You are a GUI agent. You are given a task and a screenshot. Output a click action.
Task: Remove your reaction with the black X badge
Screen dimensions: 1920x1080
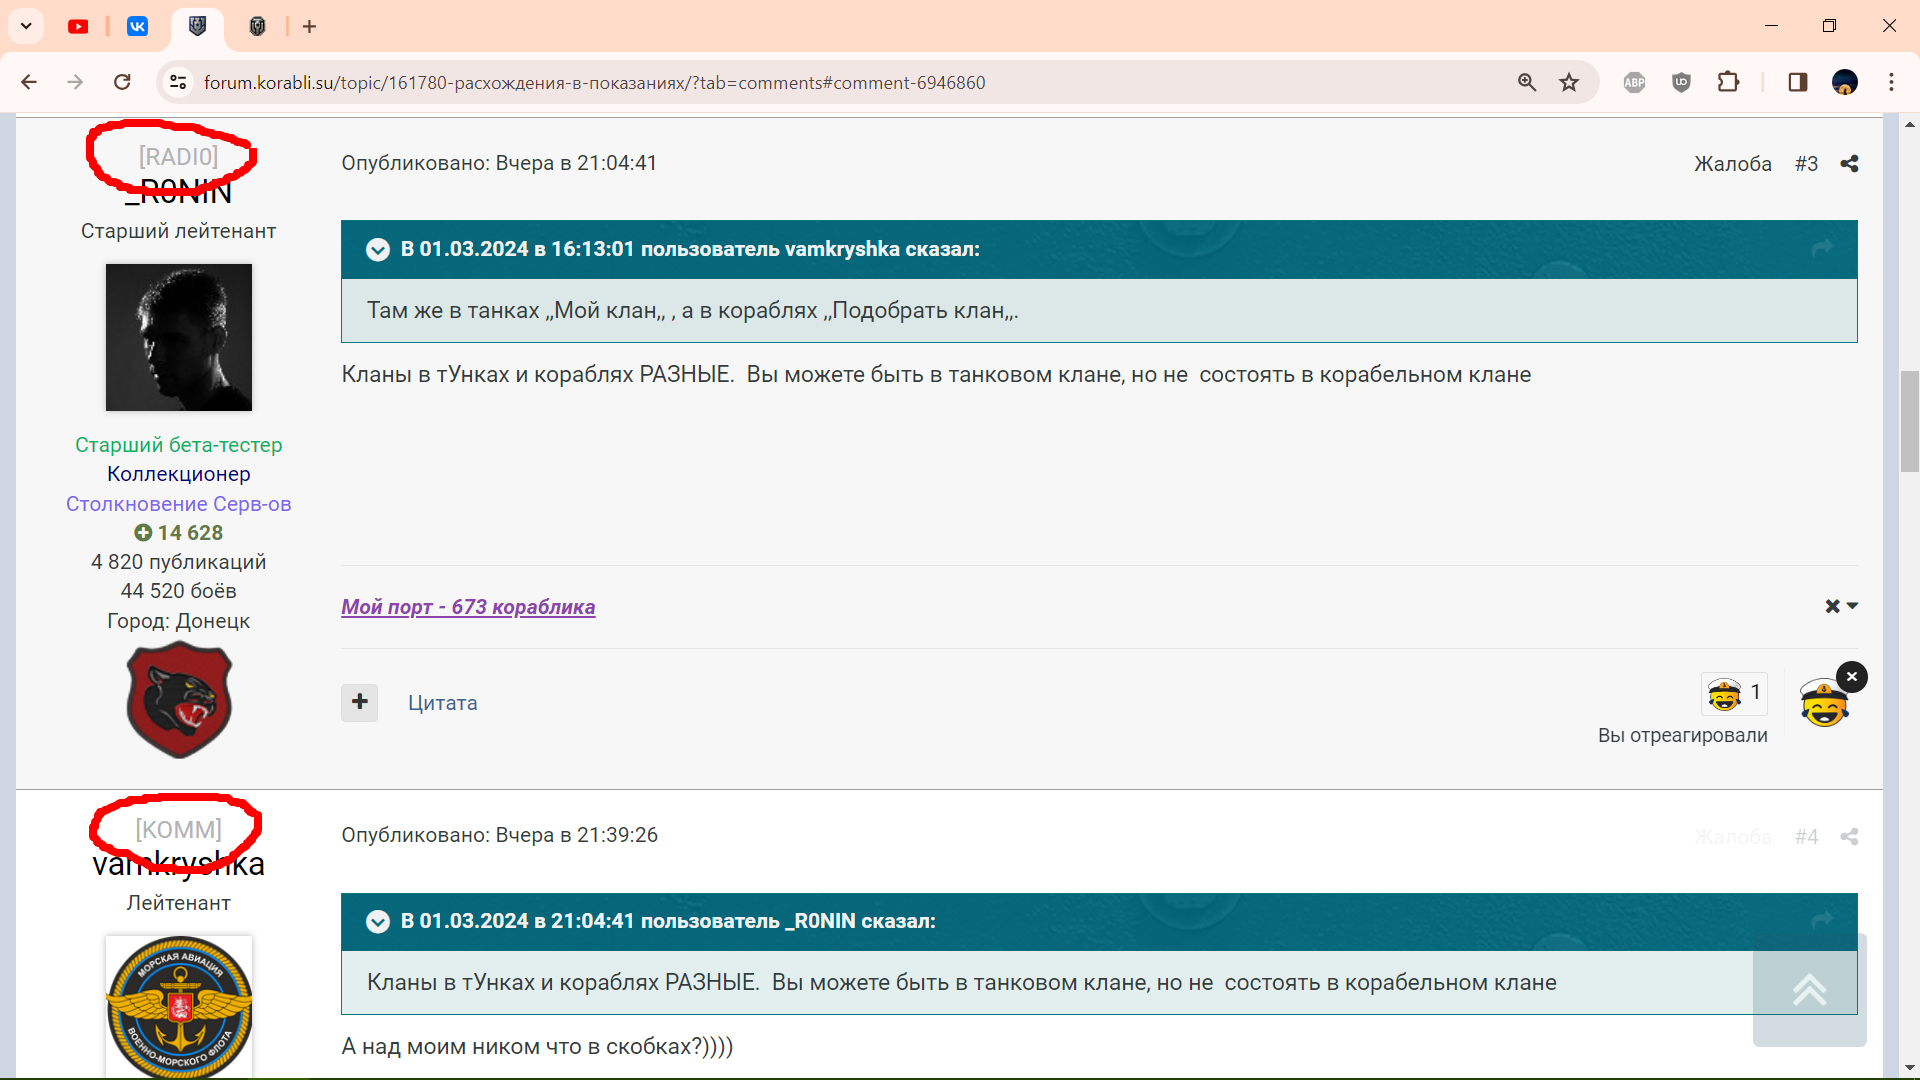click(1852, 677)
